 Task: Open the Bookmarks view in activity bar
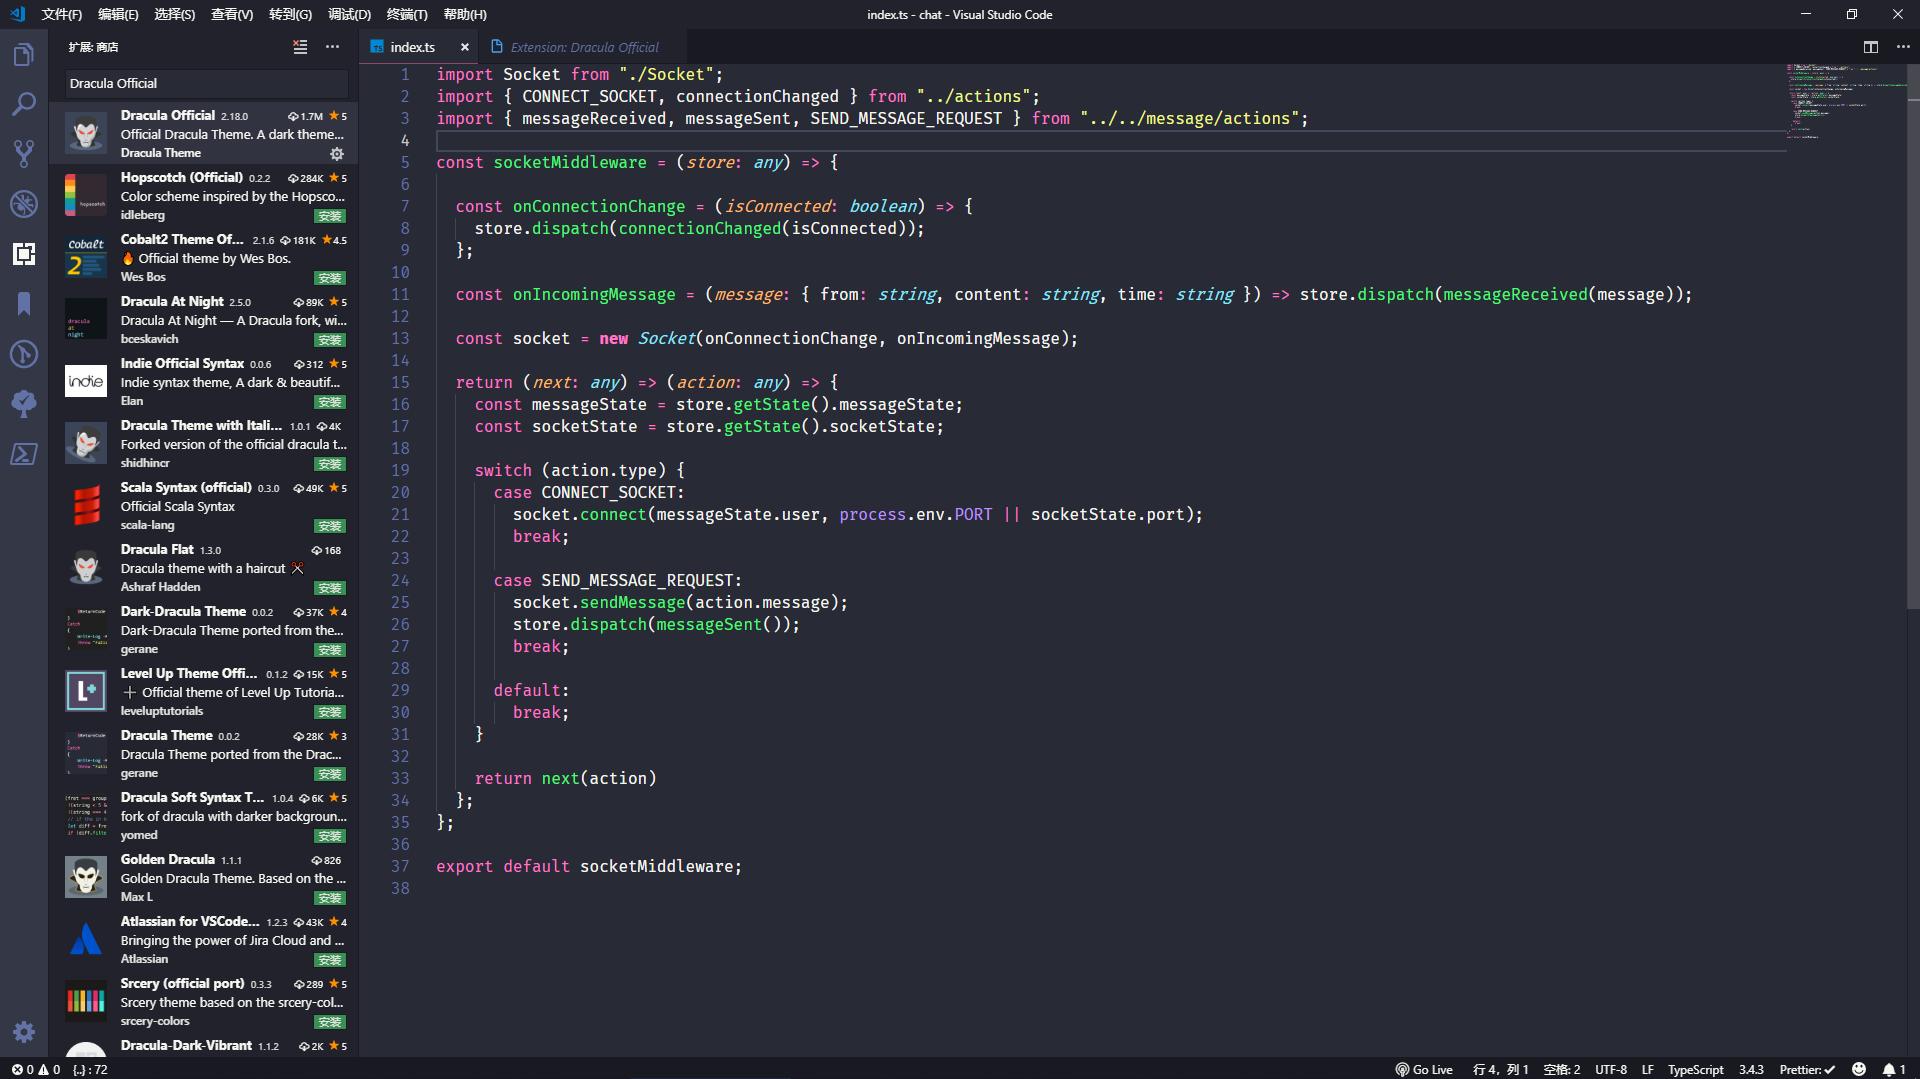tap(24, 304)
